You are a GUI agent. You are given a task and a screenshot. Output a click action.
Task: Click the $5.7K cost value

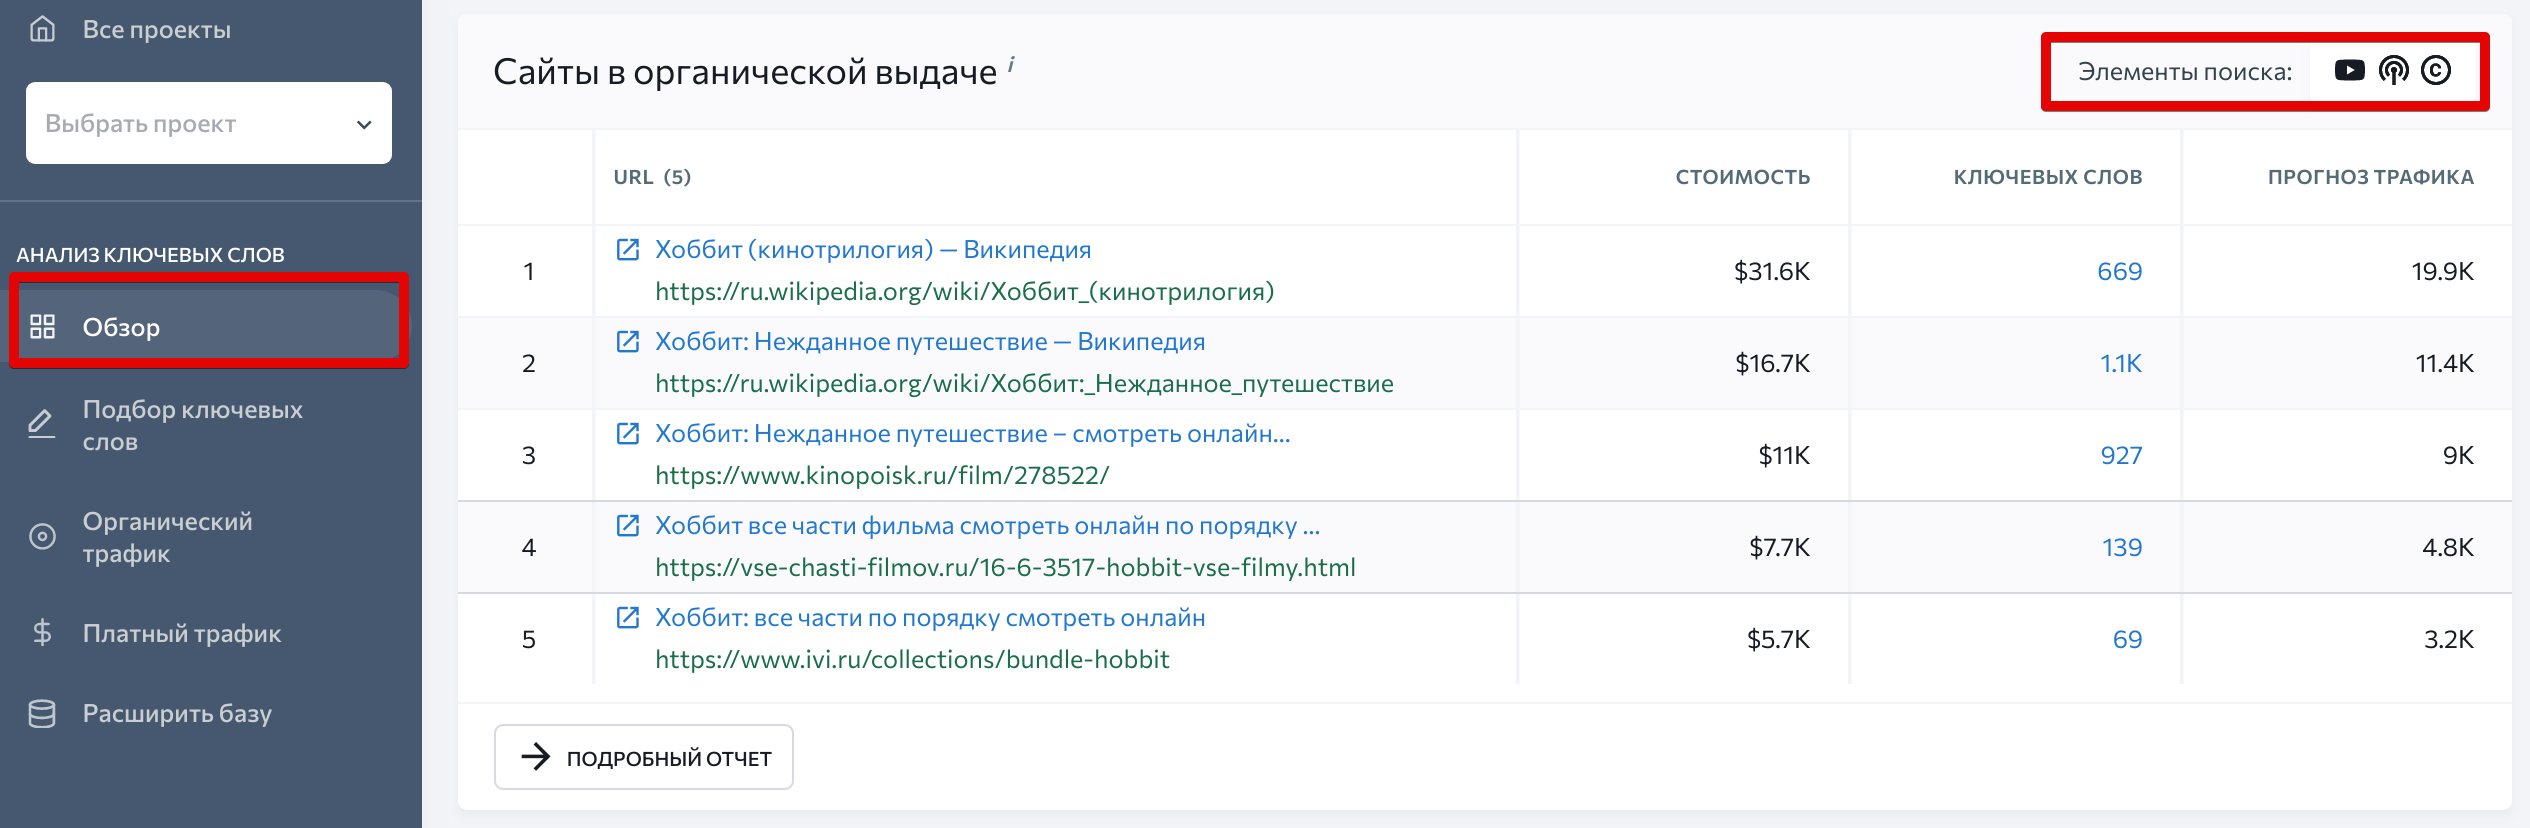click(x=1778, y=640)
